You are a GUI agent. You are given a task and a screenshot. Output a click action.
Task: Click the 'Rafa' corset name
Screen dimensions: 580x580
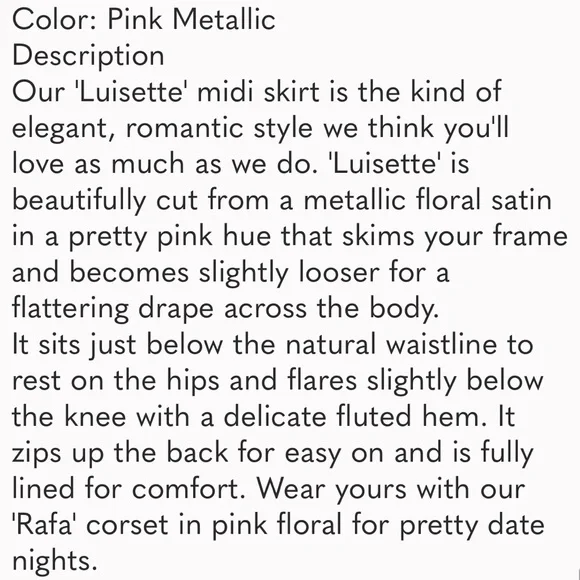43,525
